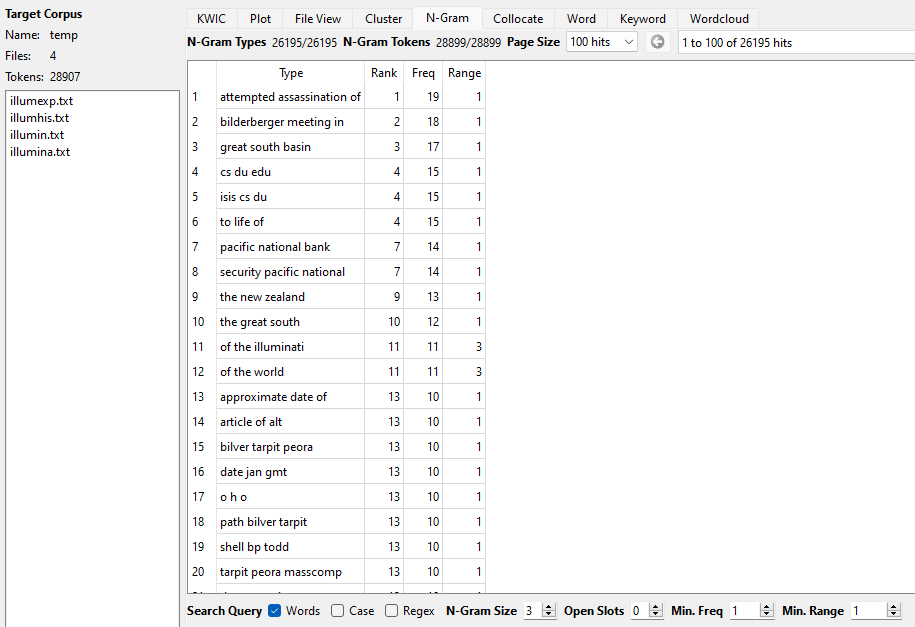Decrease Min. Range stepper down arrow
This screenshot has height=627, width=915.
point(893,614)
